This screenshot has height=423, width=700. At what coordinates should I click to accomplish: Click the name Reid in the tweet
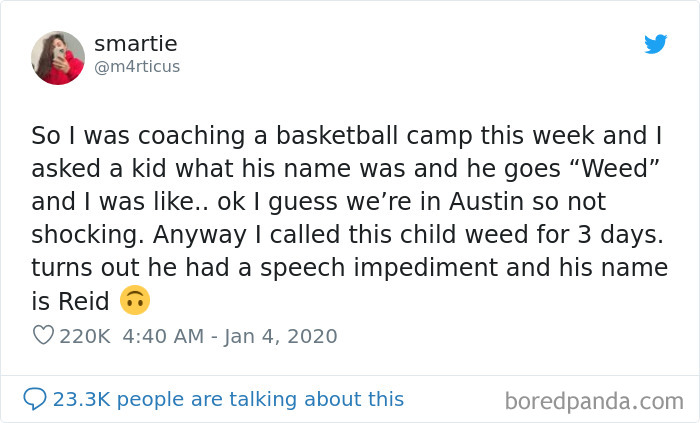tap(84, 301)
